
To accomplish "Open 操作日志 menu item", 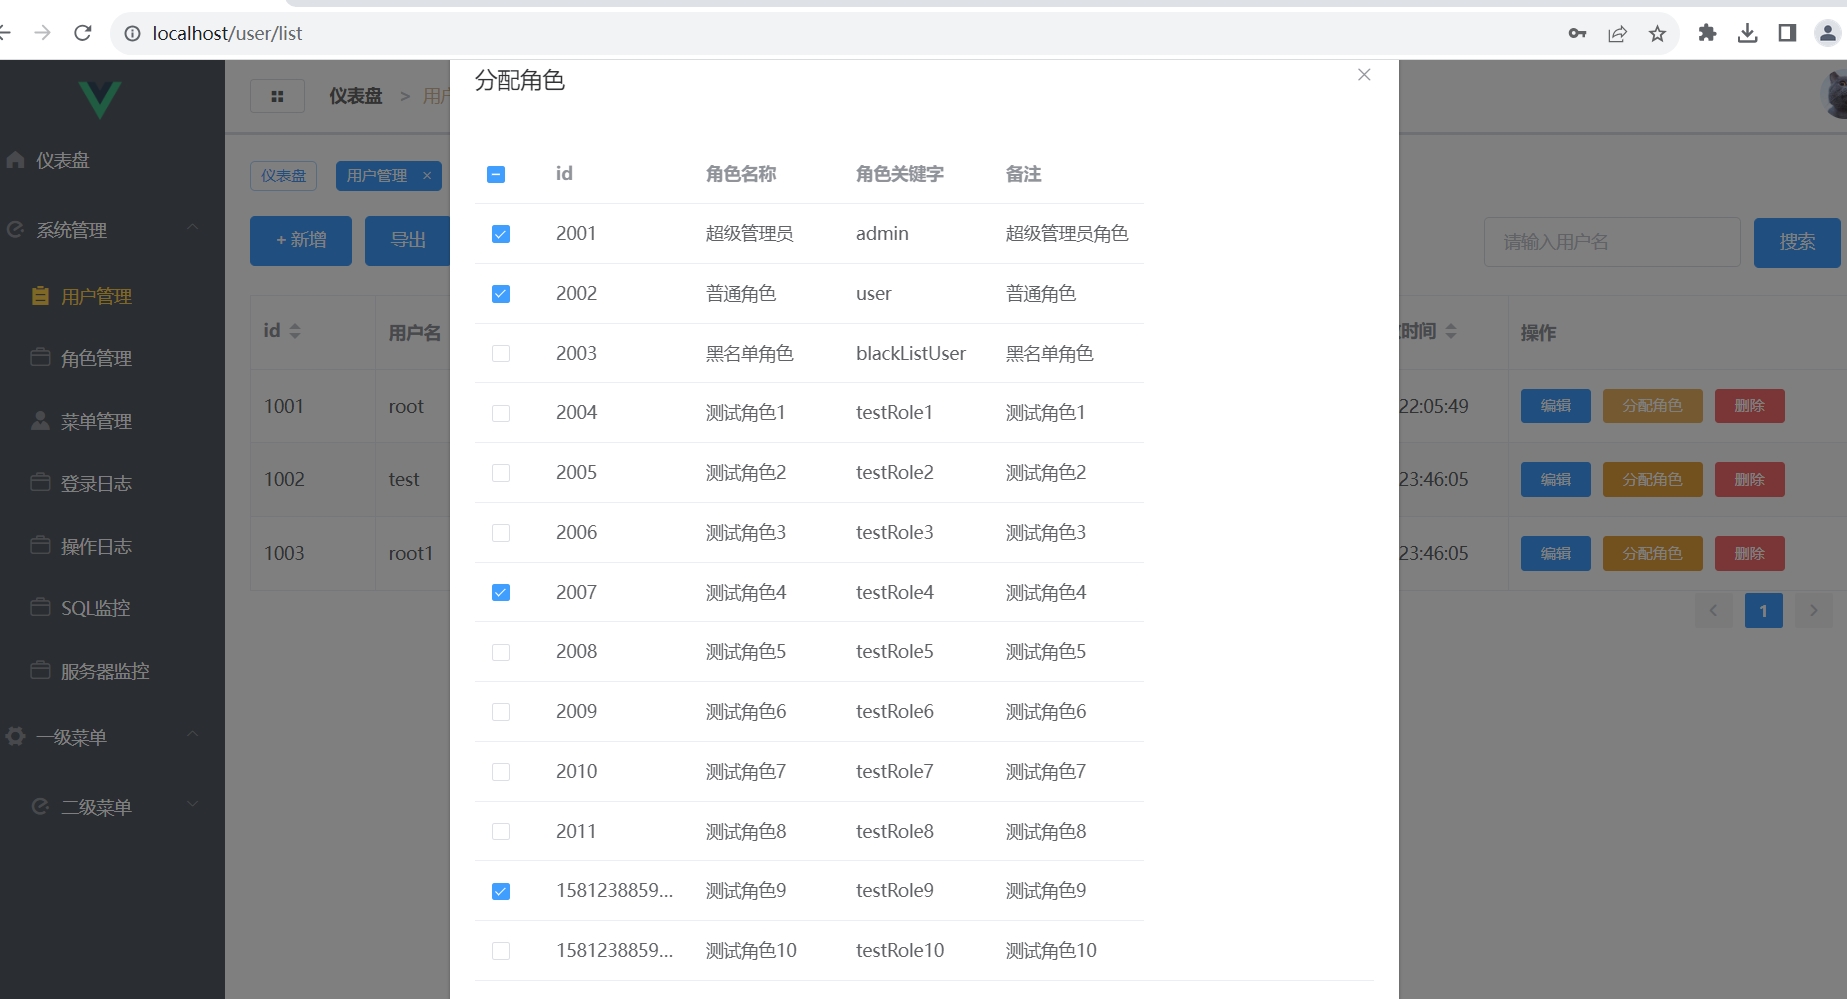I will coord(112,547).
